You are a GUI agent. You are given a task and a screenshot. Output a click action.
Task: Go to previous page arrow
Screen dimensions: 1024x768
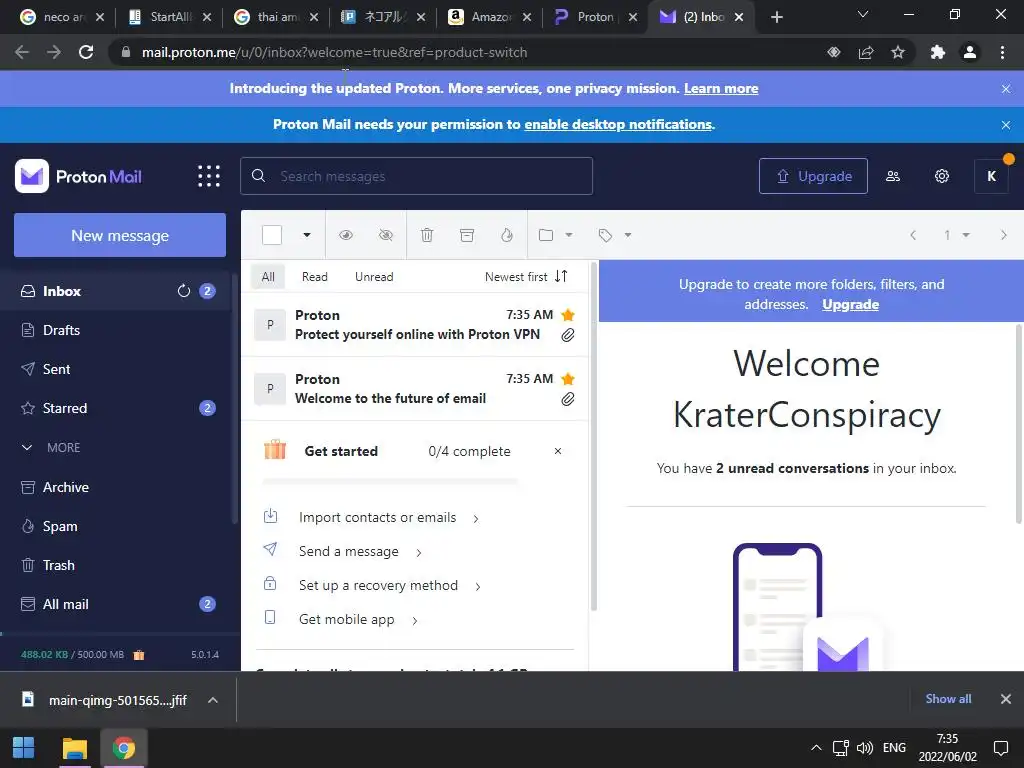coord(913,235)
